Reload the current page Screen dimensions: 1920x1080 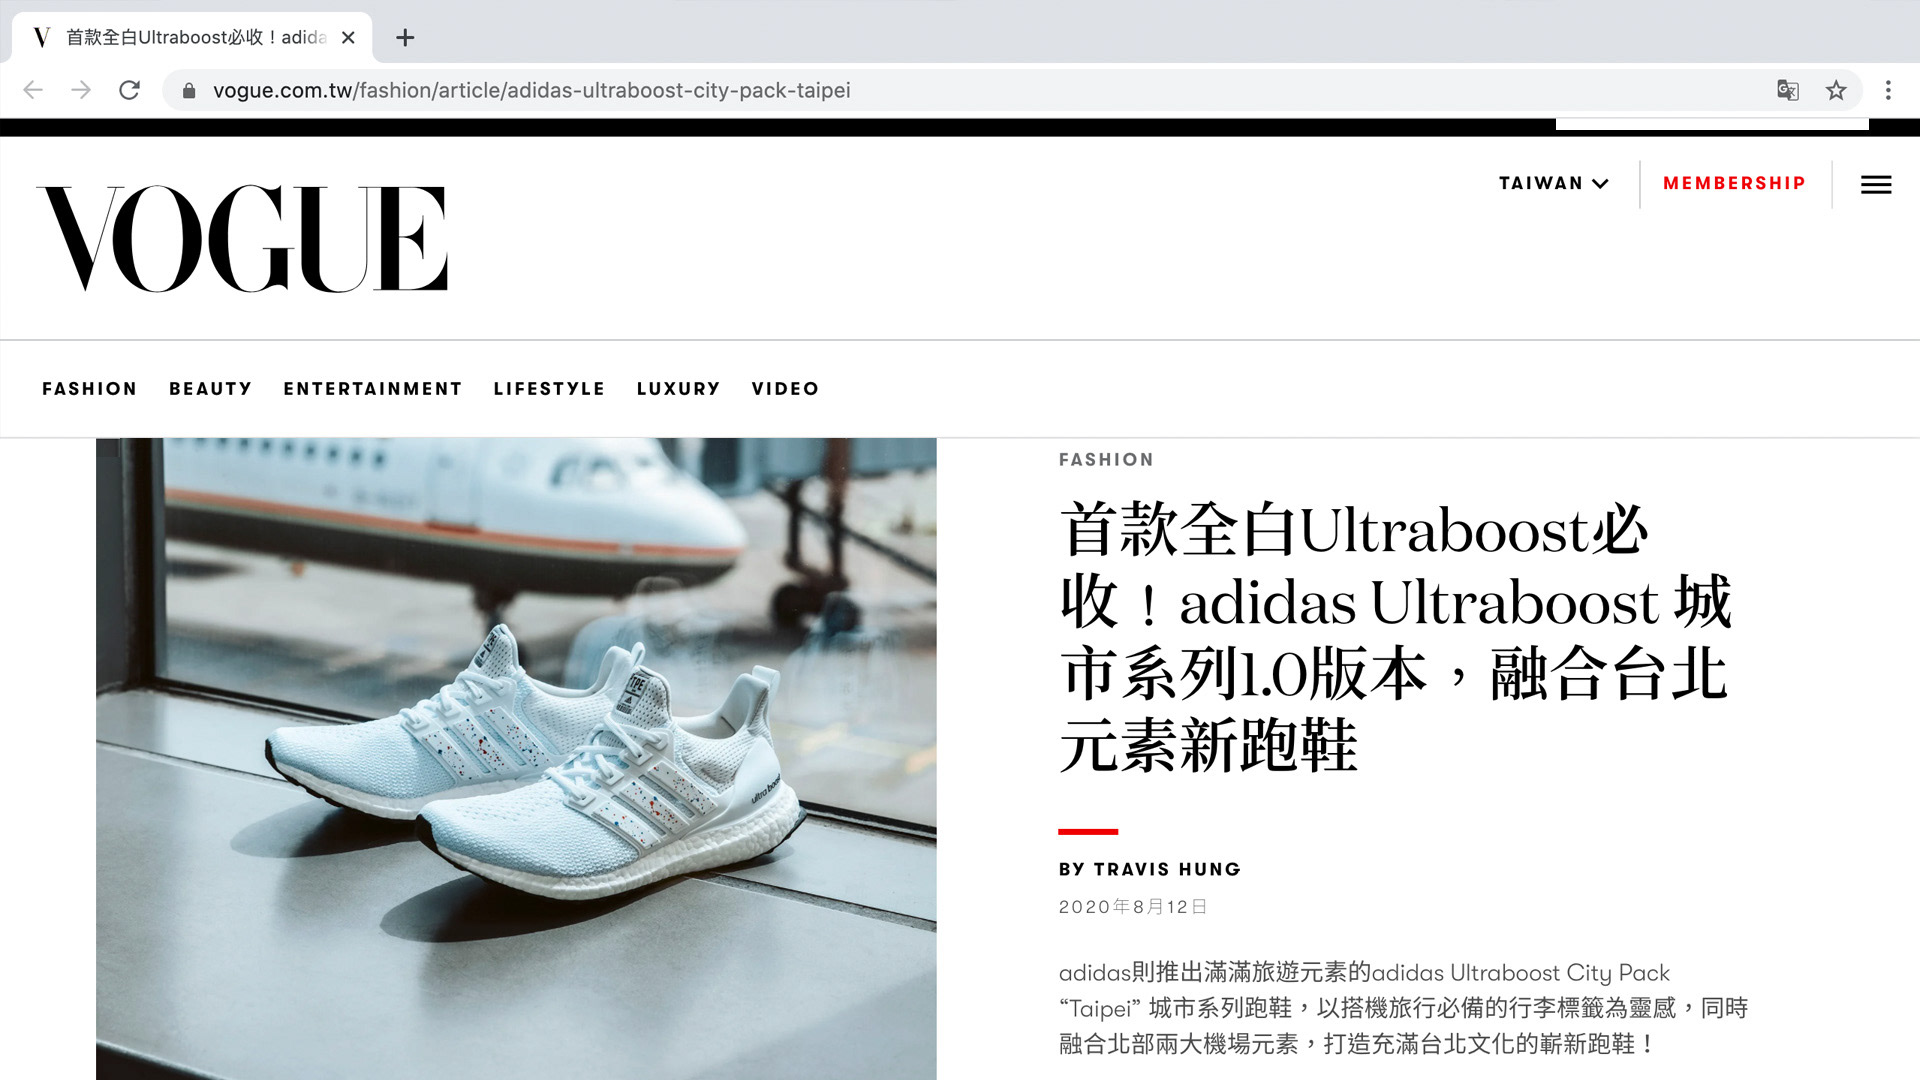(x=130, y=90)
